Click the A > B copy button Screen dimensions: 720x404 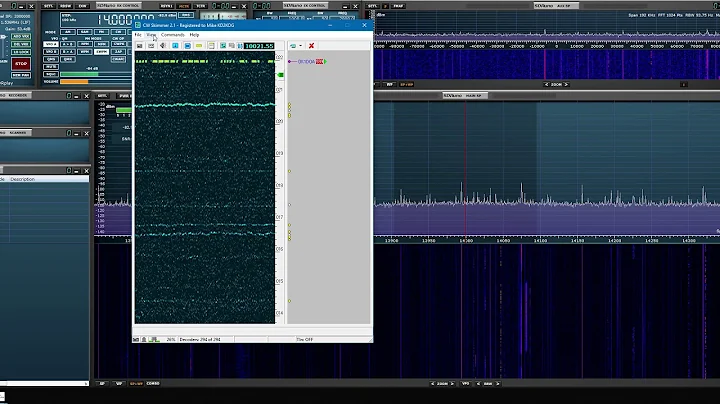(68, 44)
